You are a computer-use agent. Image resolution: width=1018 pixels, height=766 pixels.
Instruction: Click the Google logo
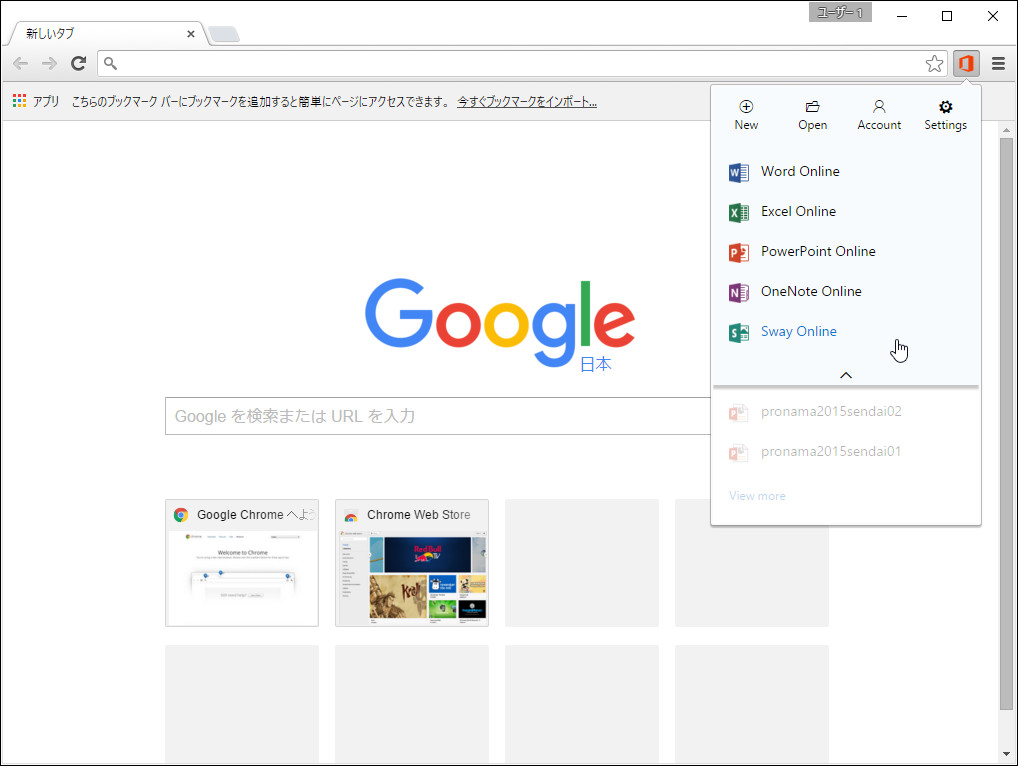coord(500,325)
